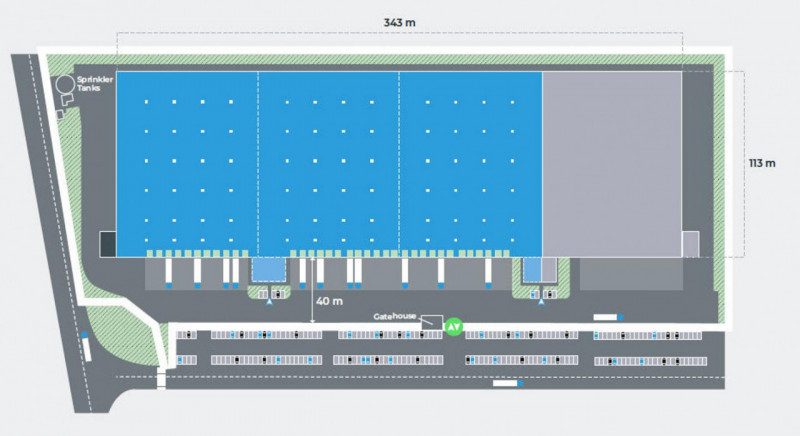The width and height of the screenshot is (800, 436).
Task: Click the truck on the bottom road
Action: coord(507,382)
